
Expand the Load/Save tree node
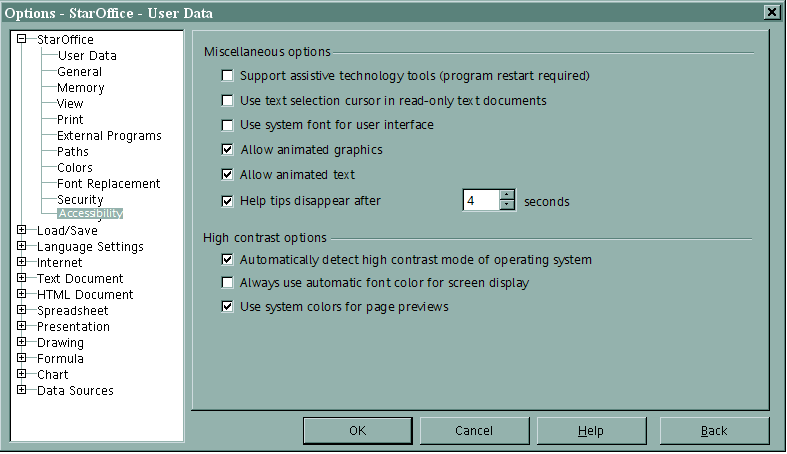(x=22, y=231)
